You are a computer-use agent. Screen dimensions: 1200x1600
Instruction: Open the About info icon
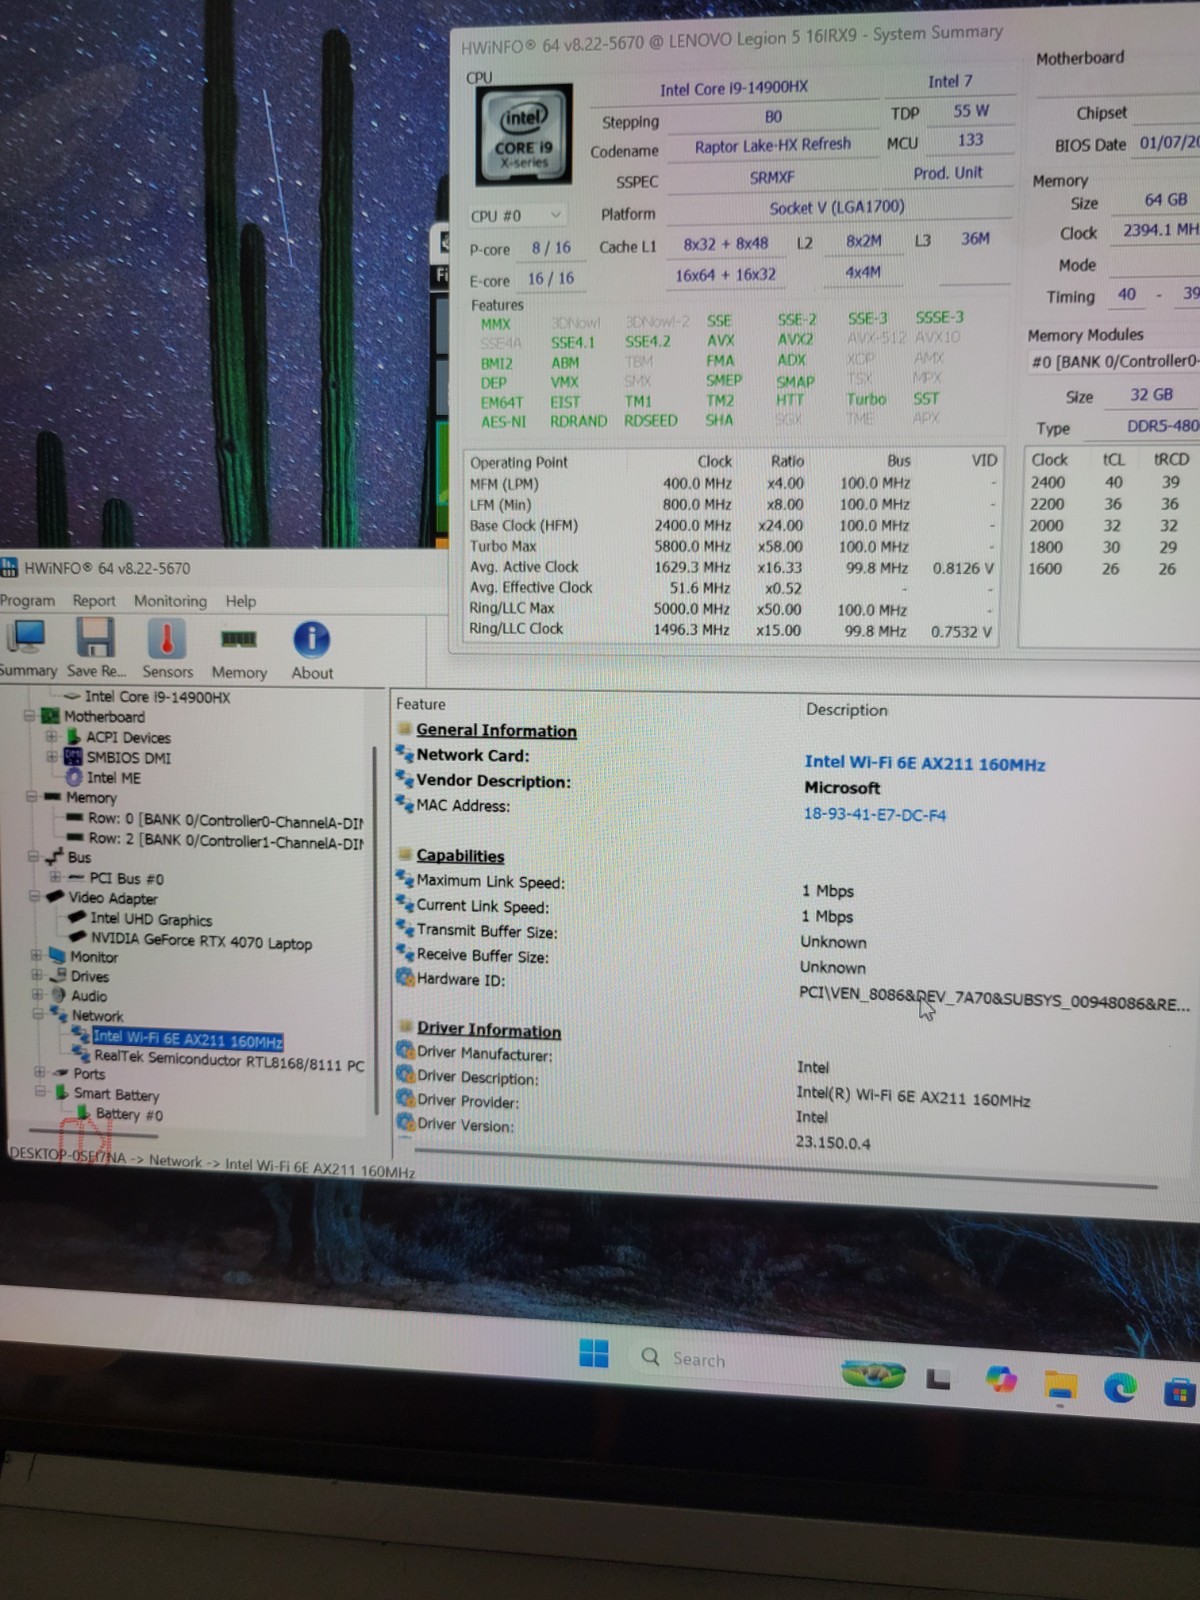point(311,640)
